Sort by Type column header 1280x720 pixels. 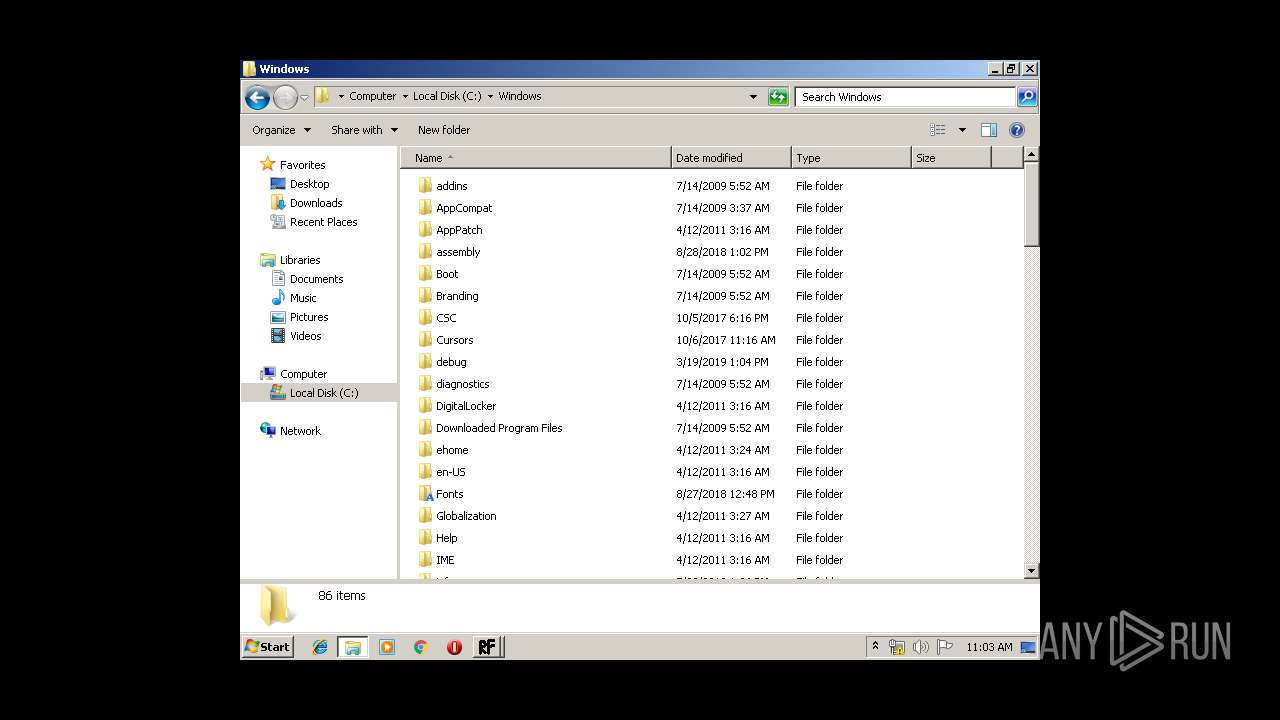pyautogui.click(x=851, y=158)
